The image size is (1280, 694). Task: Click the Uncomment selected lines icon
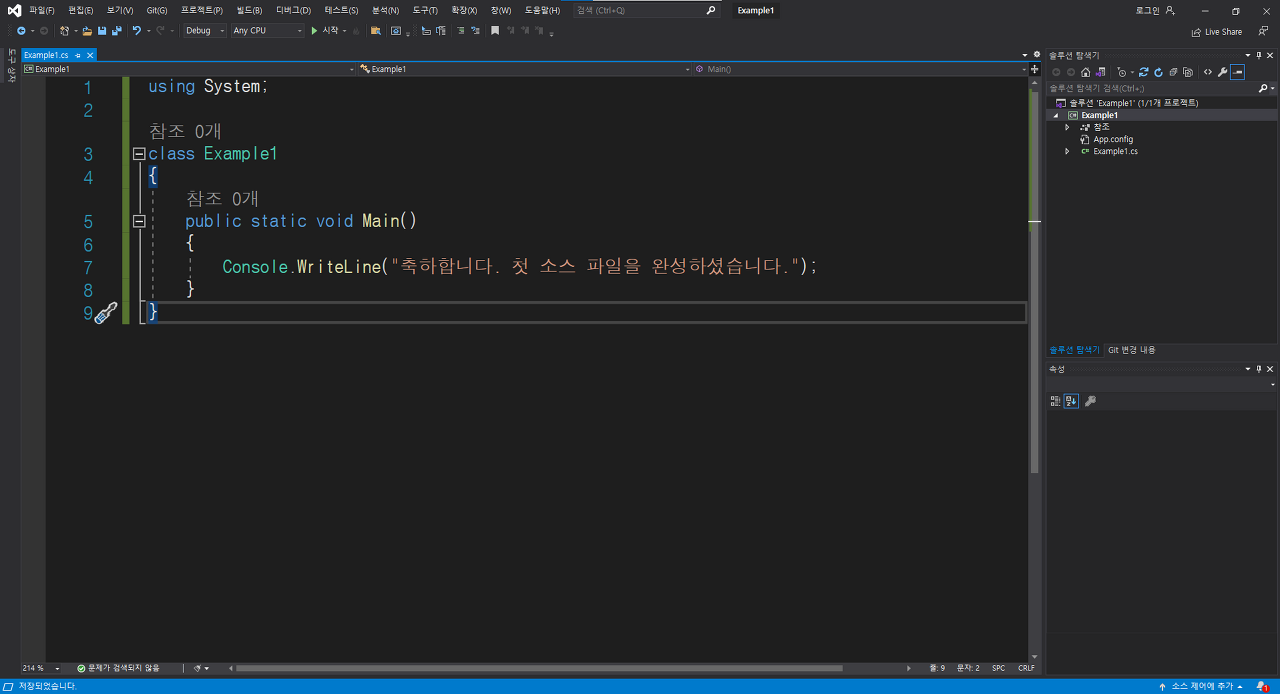point(476,31)
